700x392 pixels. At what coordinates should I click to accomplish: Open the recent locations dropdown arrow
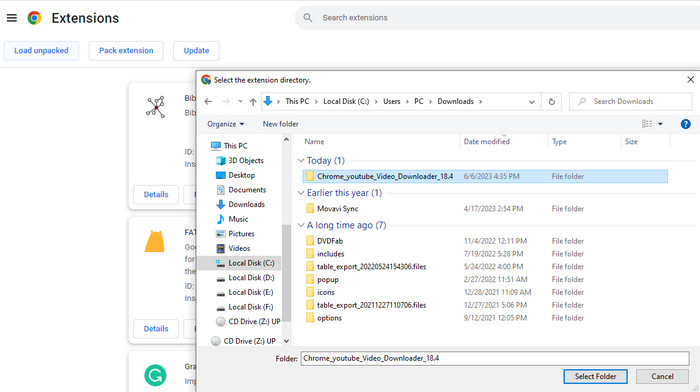tap(240, 101)
